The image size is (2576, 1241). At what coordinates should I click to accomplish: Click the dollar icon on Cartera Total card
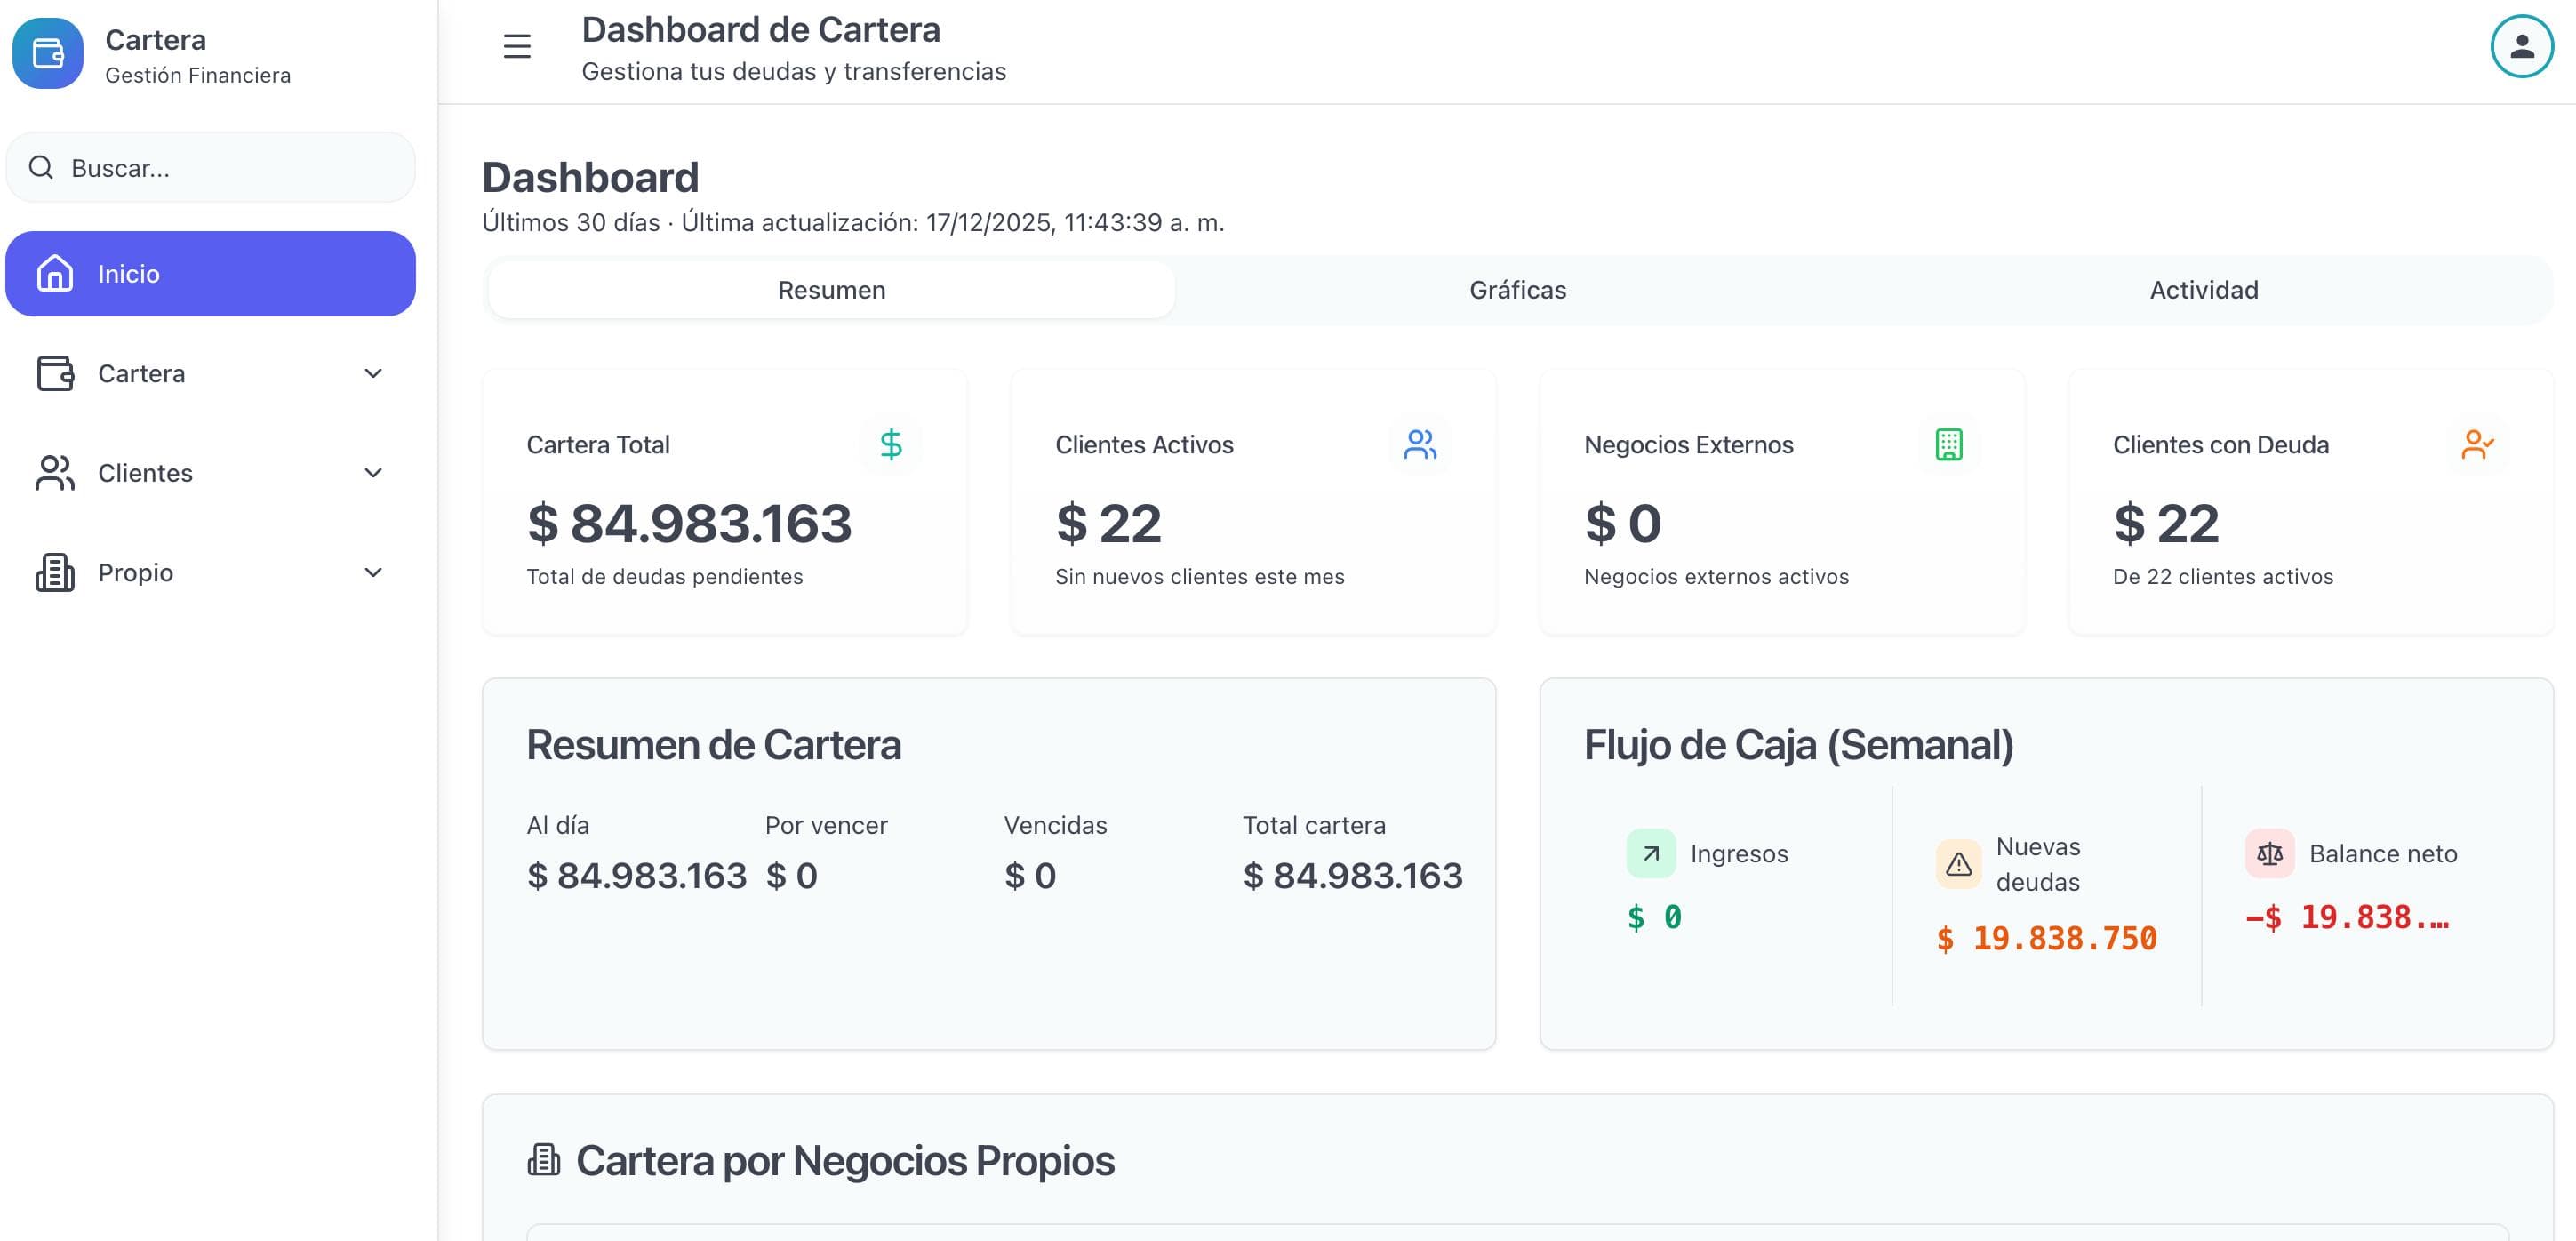click(x=890, y=445)
